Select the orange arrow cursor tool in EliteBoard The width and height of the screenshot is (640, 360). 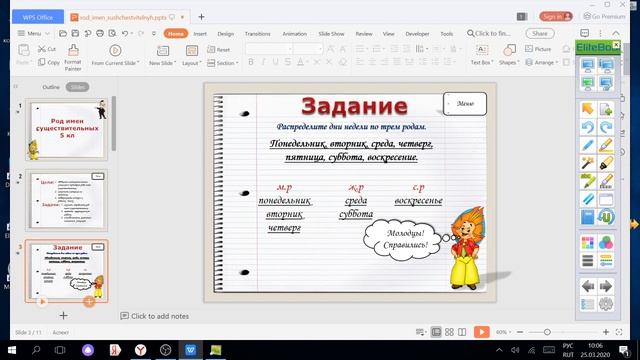pyautogui.click(x=587, y=109)
